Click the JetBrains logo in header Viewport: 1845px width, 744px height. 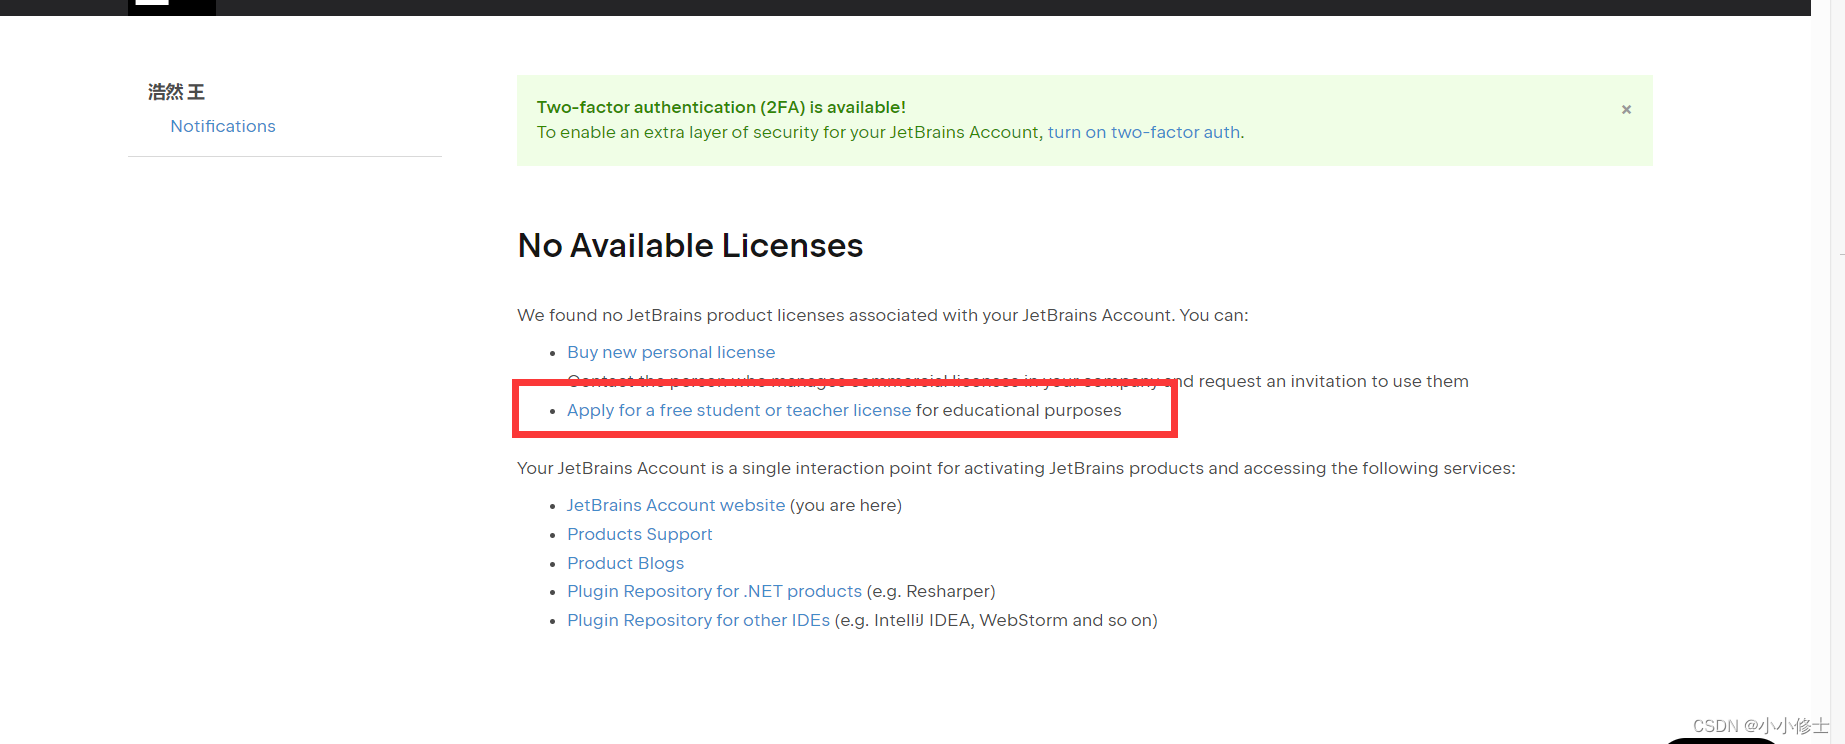point(172,6)
